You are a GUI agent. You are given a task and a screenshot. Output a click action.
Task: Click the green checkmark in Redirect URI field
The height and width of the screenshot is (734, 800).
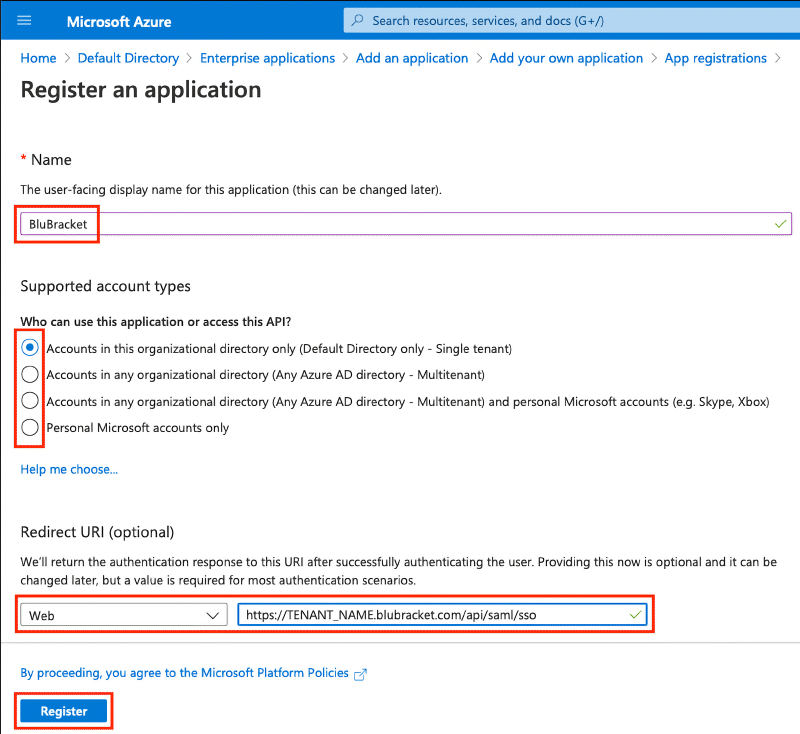tap(635, 615)
